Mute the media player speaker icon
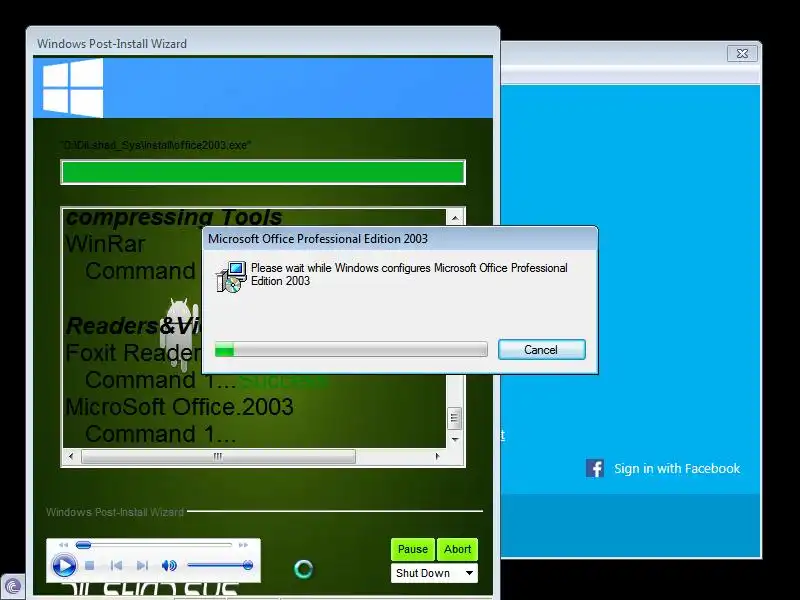 [169, 565]
